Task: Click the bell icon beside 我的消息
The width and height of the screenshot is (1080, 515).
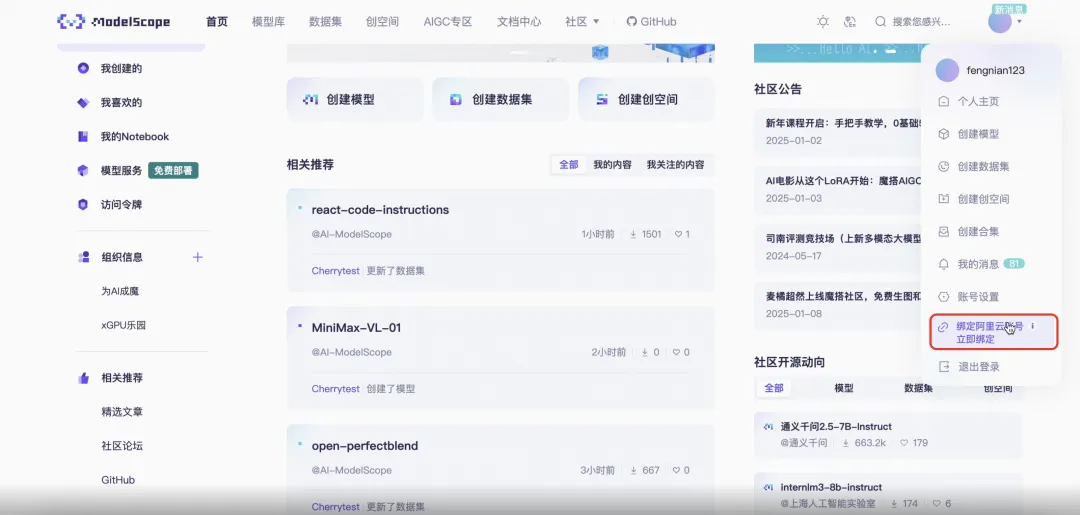Action: (944, 264)
